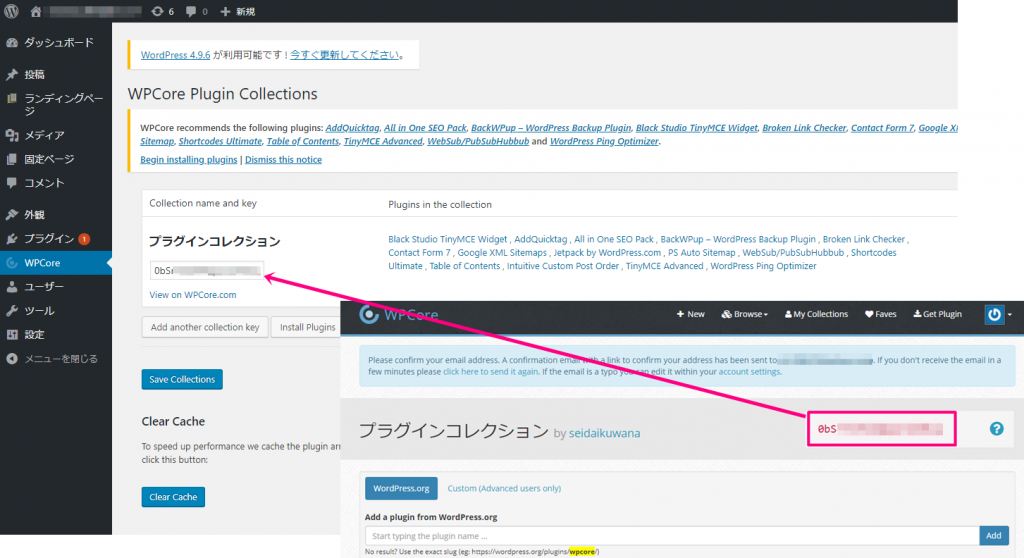Open the seidaikuwana author link

[x=604, y=433]
